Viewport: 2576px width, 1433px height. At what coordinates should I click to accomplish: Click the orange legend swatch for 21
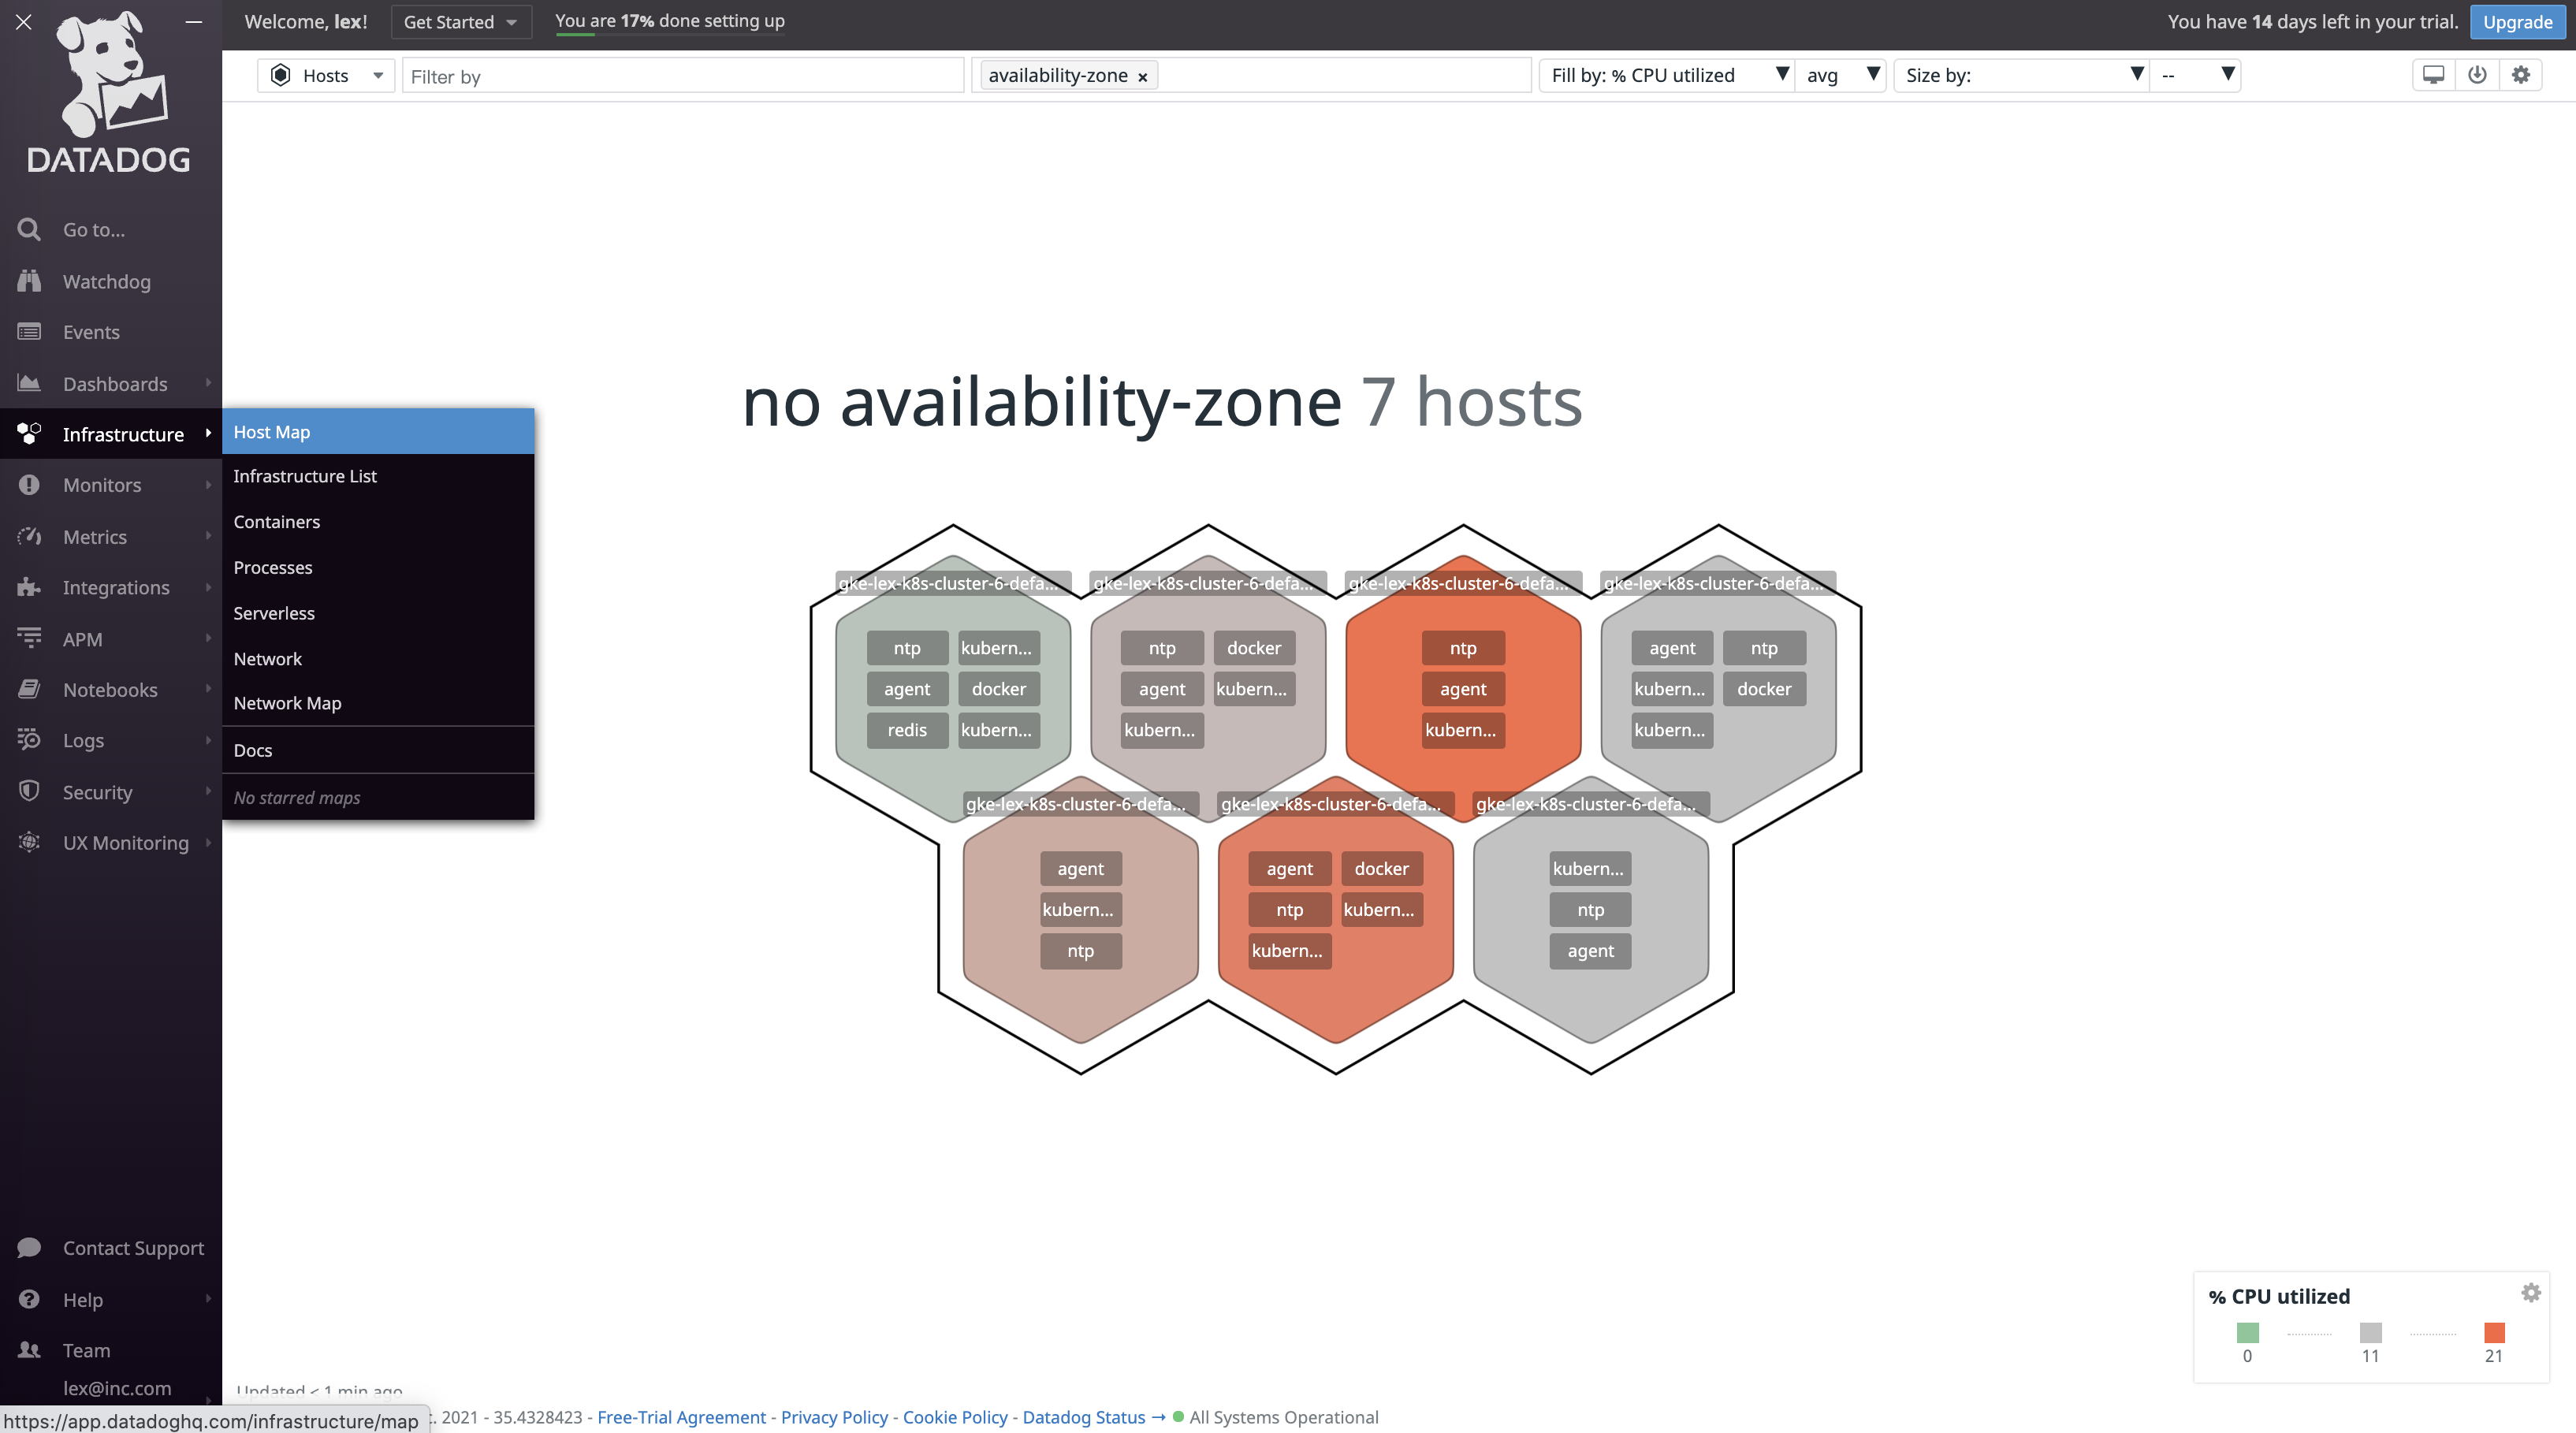pos(2494,1332)
